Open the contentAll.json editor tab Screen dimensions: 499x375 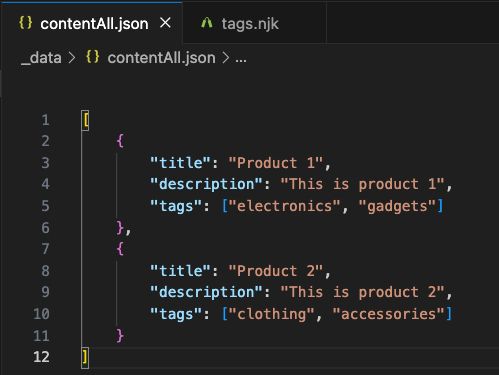point(92,23)
